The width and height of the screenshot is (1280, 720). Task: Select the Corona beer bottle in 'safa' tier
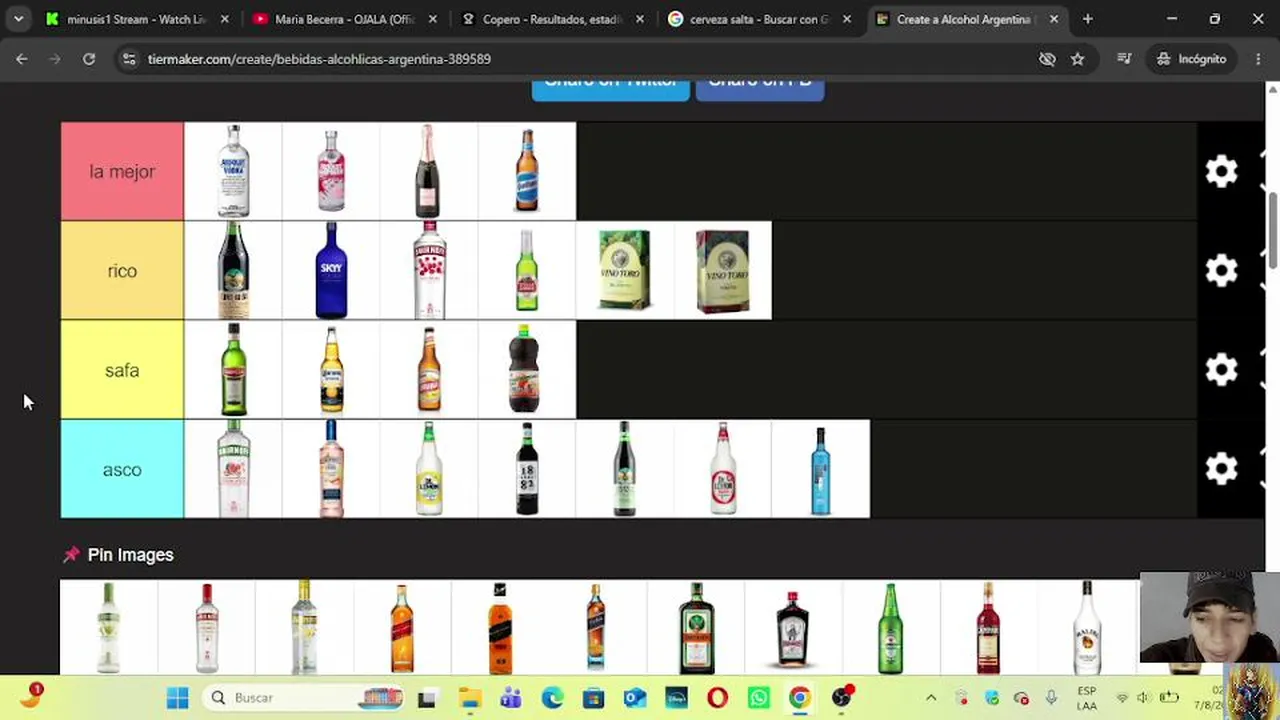click(x=331, y=370)
